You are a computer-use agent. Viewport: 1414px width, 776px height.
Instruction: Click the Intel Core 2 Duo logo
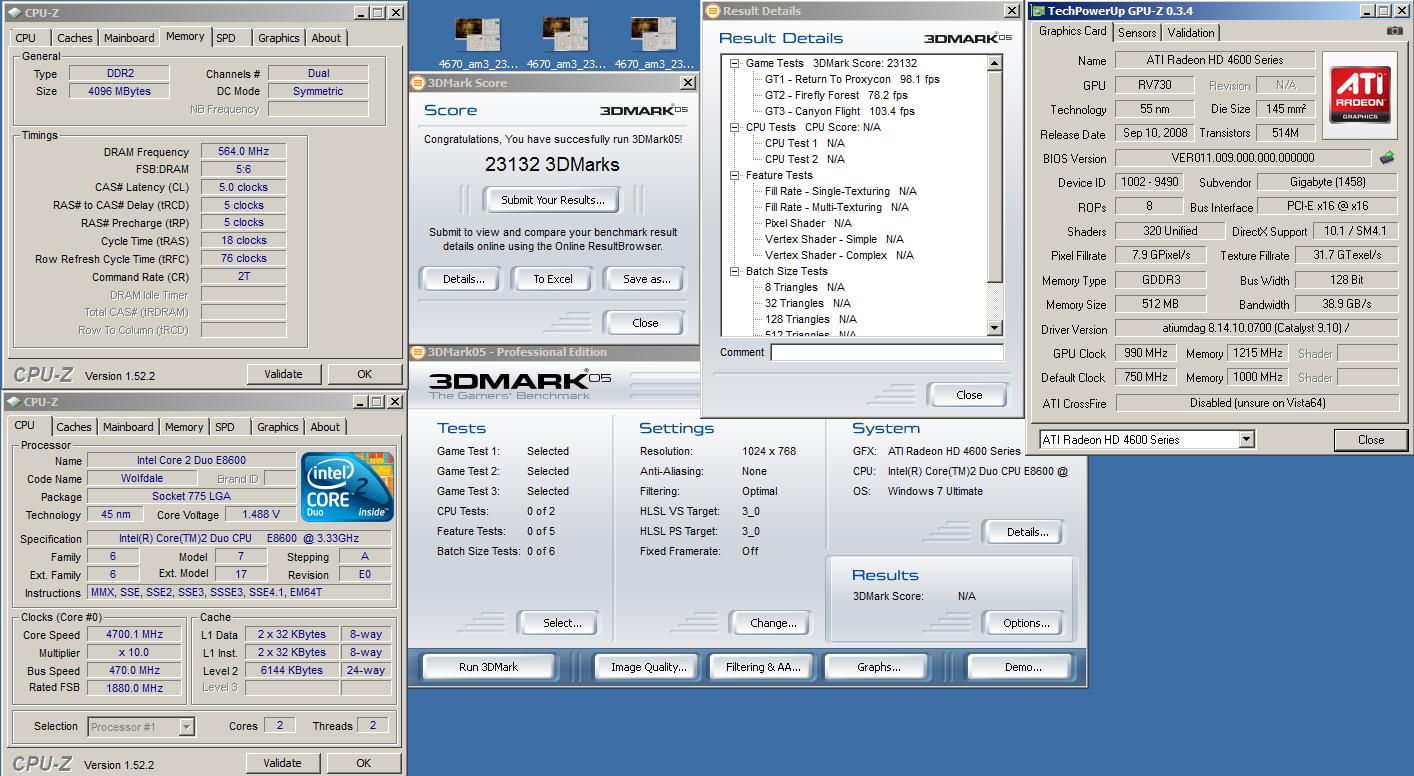(347, 487)
